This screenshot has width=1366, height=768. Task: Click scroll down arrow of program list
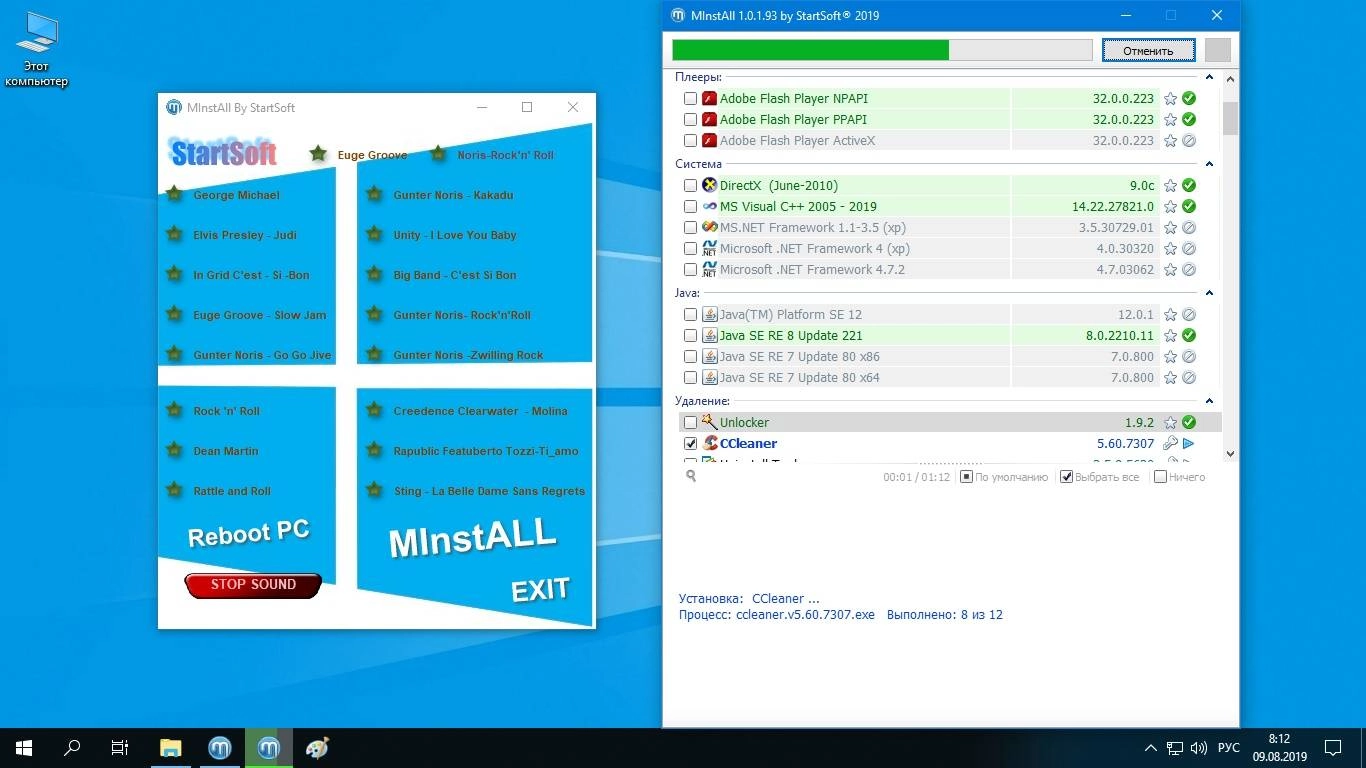(1230, 454)
